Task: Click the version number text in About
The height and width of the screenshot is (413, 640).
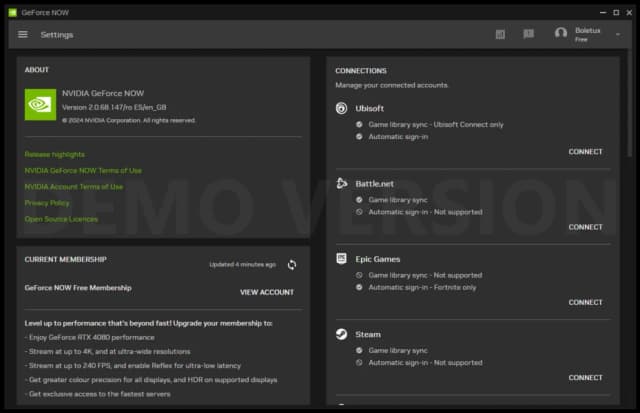Action: (x=114, y=107)
